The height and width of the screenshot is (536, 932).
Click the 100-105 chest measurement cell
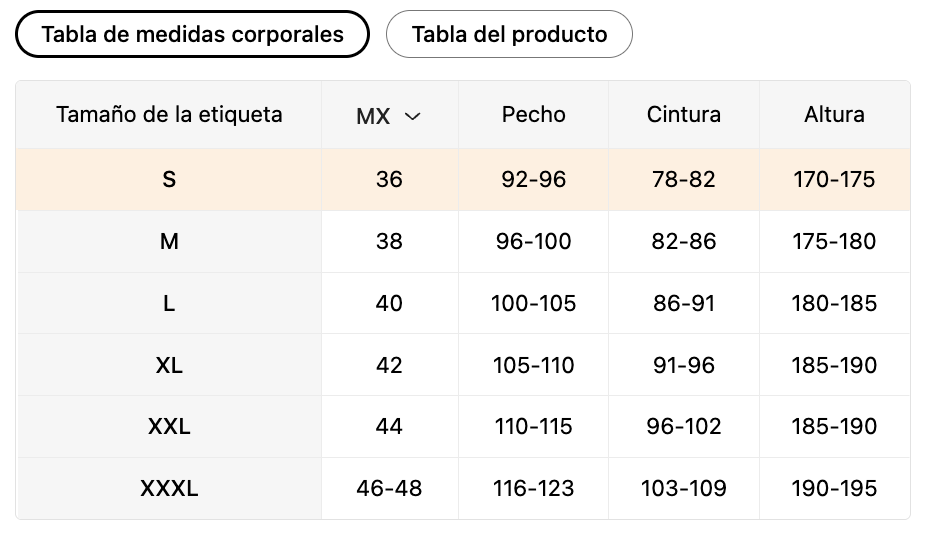click(533, 303)
